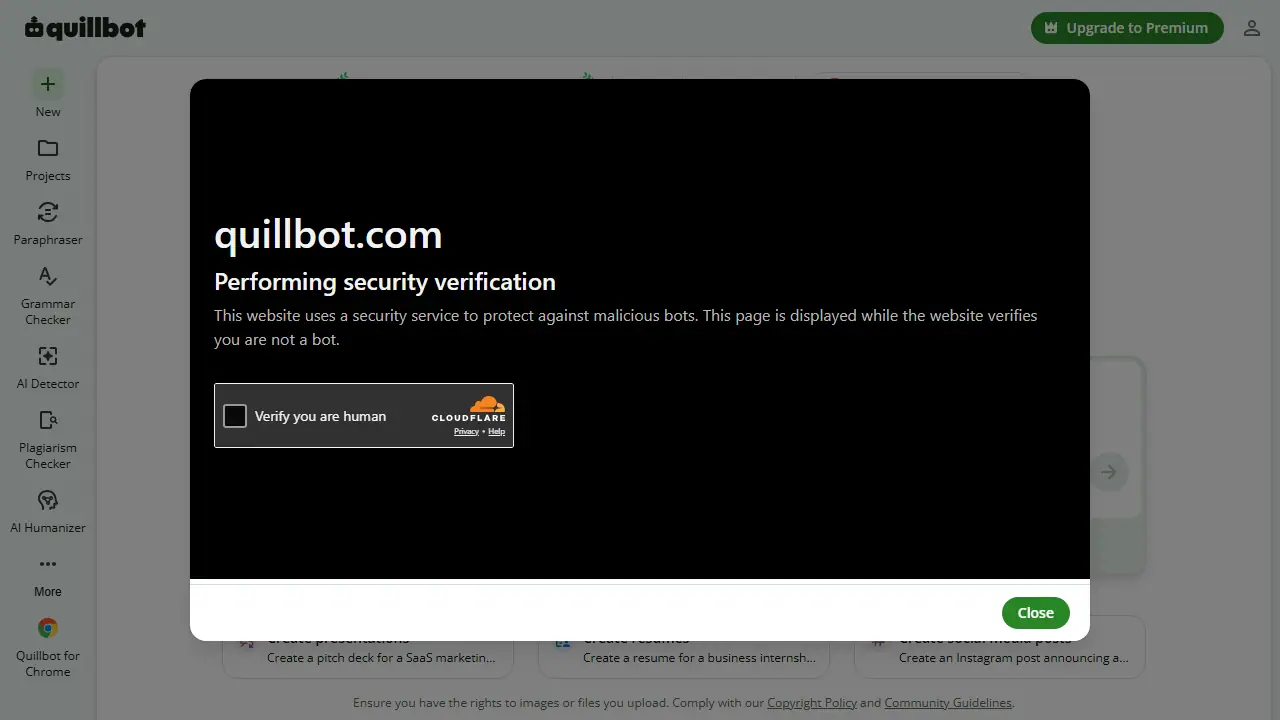Launch the Grammar Checker tool
The image size is (1280, 720).
pos(48,295)
